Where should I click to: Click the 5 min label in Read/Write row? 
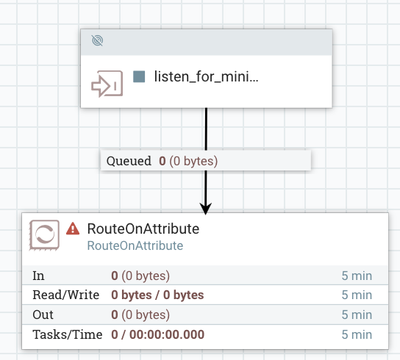pos(357,295)
